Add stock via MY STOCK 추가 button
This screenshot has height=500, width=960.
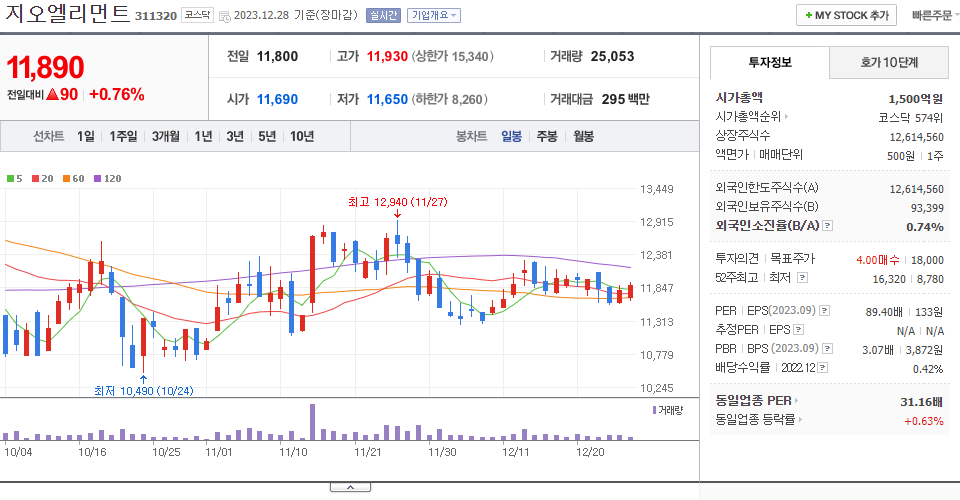(846, 15)
